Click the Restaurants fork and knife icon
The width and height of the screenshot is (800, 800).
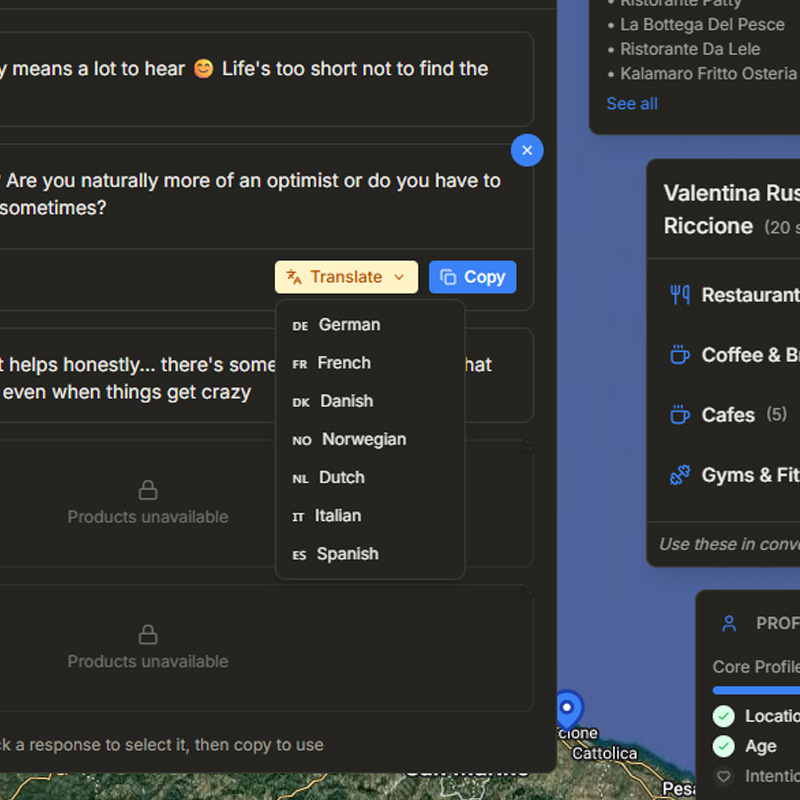tap(680, 295)
